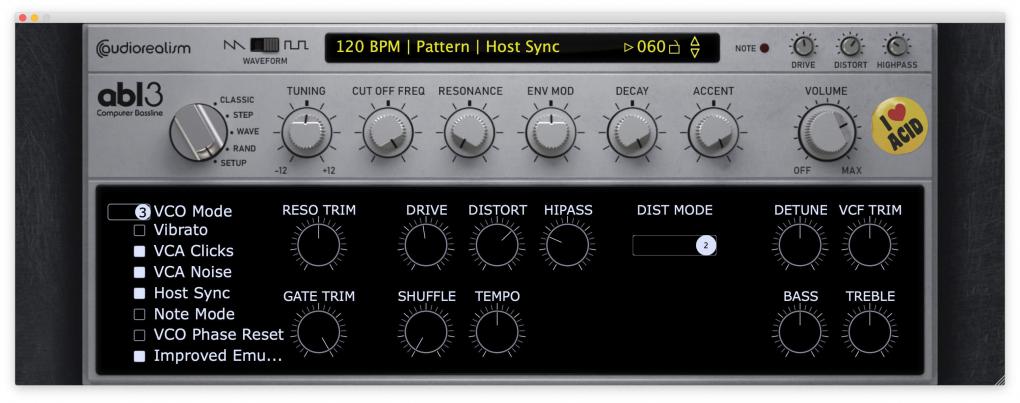Click the Highpass mini knob
The height and width of the screenshot is (403, 1020).
[896, 46]
